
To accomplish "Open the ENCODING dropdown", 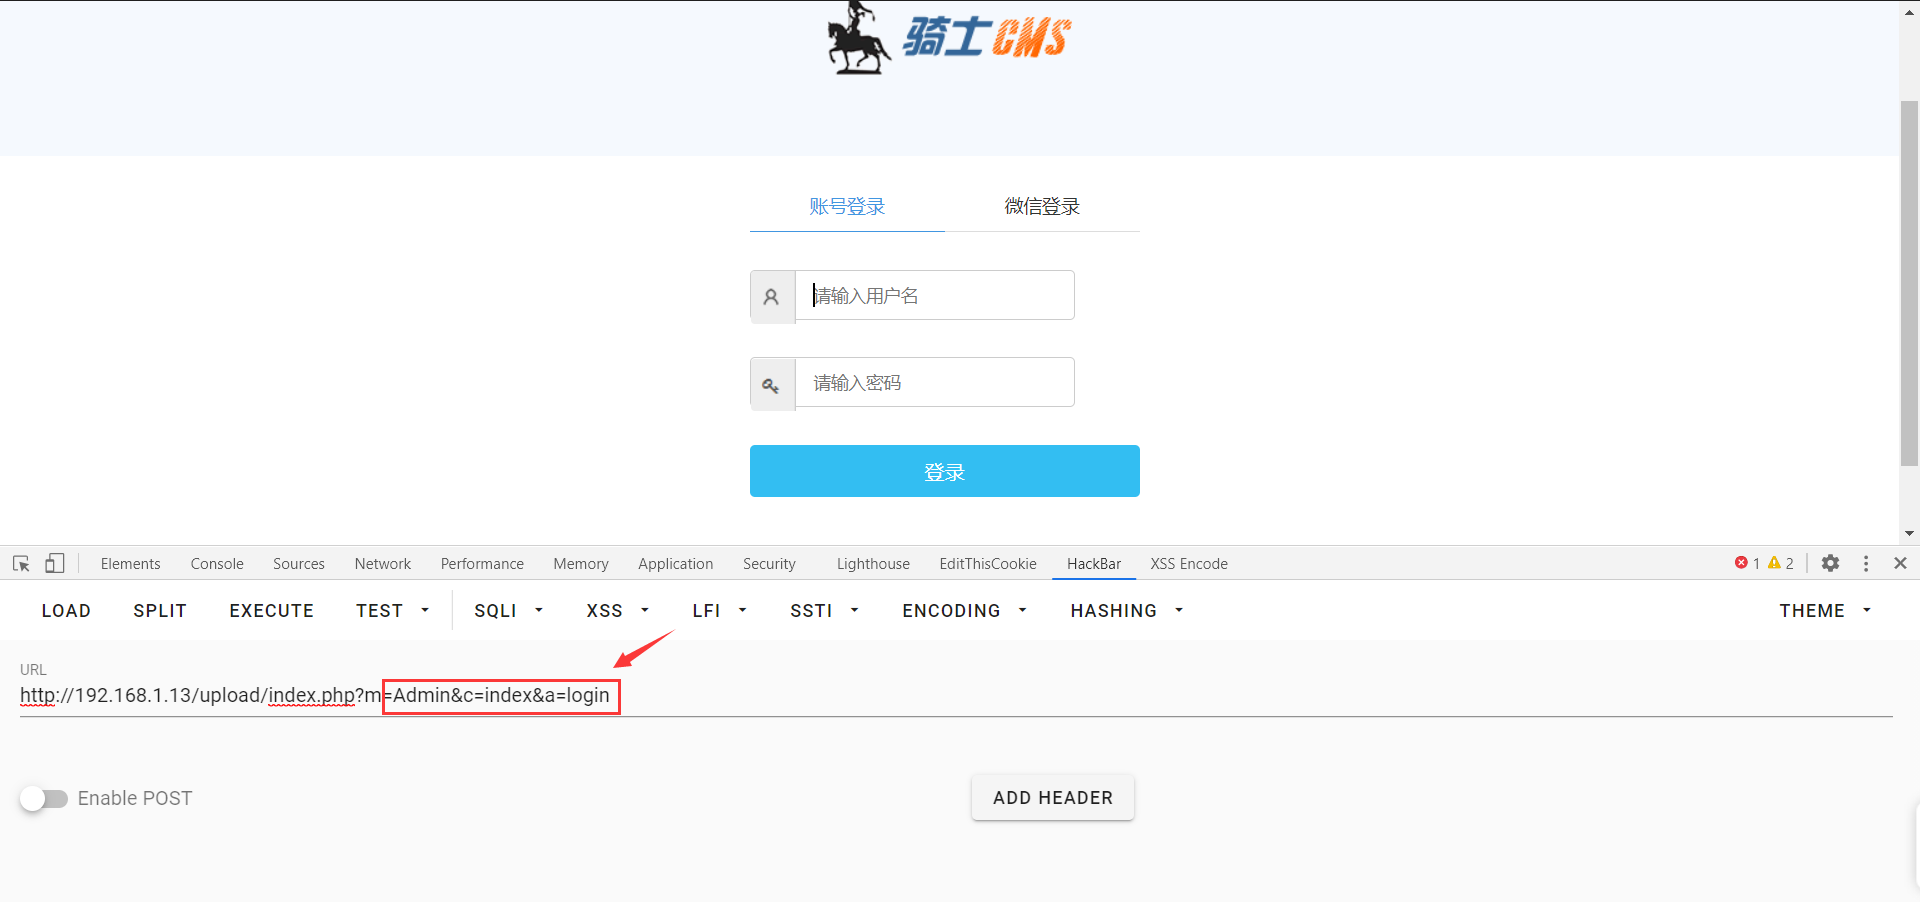I will point(964,611).
